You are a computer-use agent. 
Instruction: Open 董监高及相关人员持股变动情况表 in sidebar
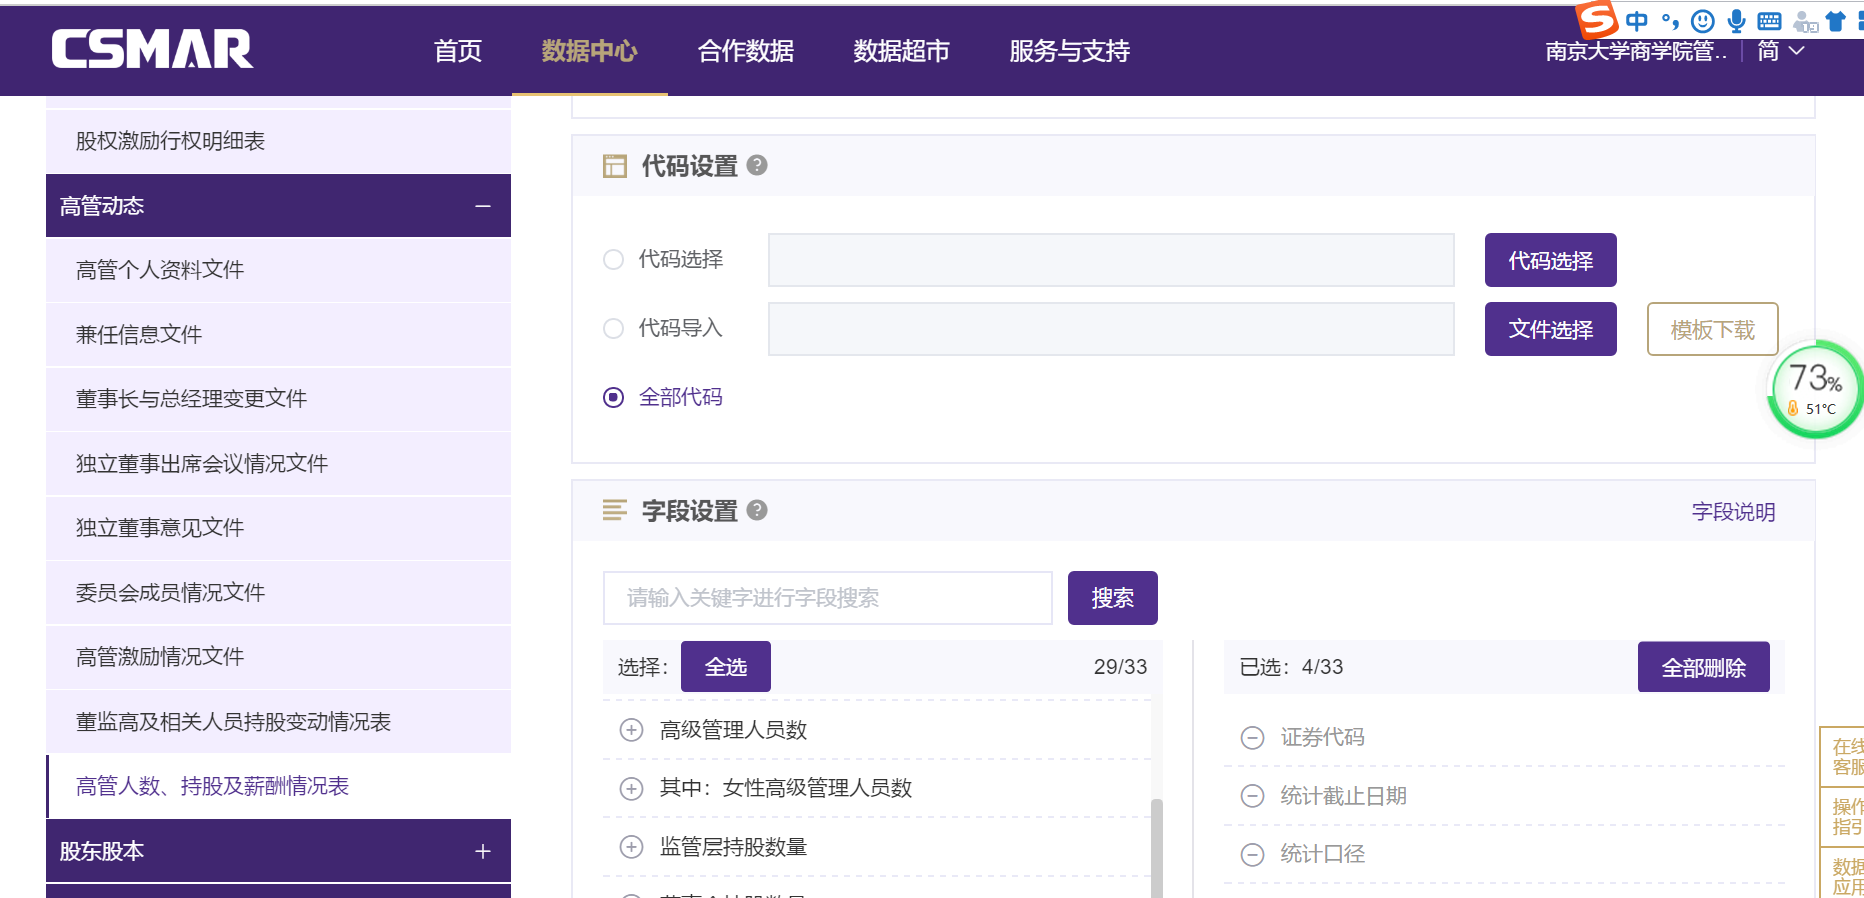pyautogui.click(x=278, y=722)
